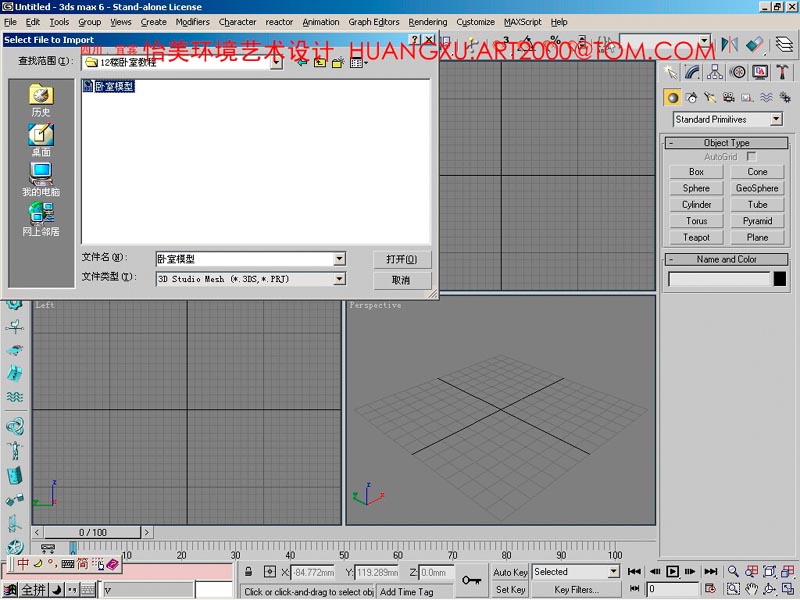Viewport: 800px width, 600px height.
Task: Click the water waves icon in reactor toolbar
Action: 15,397
